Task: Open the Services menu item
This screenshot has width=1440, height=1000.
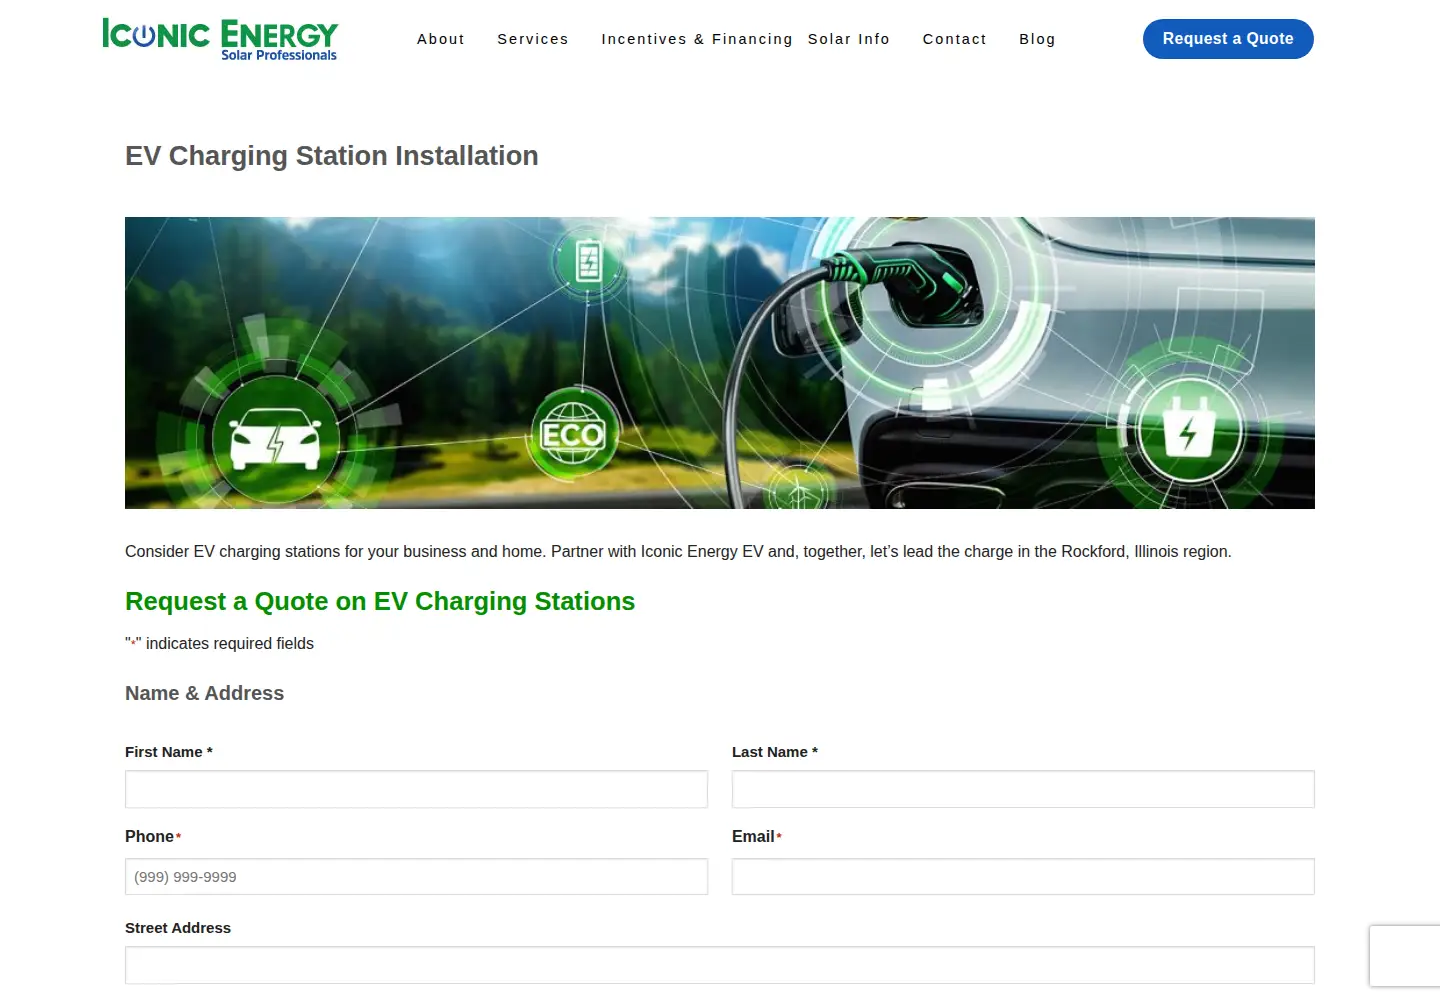Action: (533, 39)
